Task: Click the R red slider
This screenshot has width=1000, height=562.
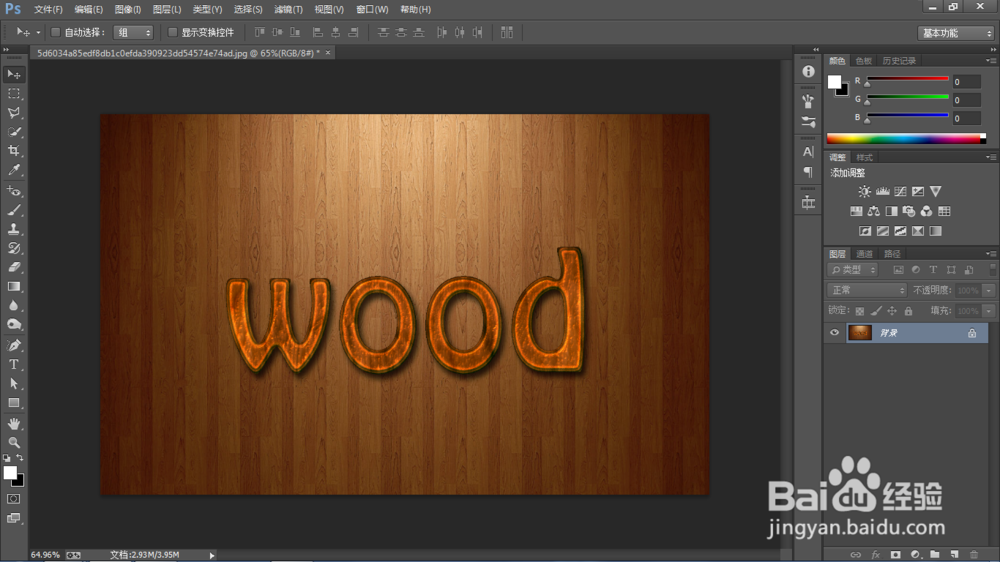Action: click(907, 79)
